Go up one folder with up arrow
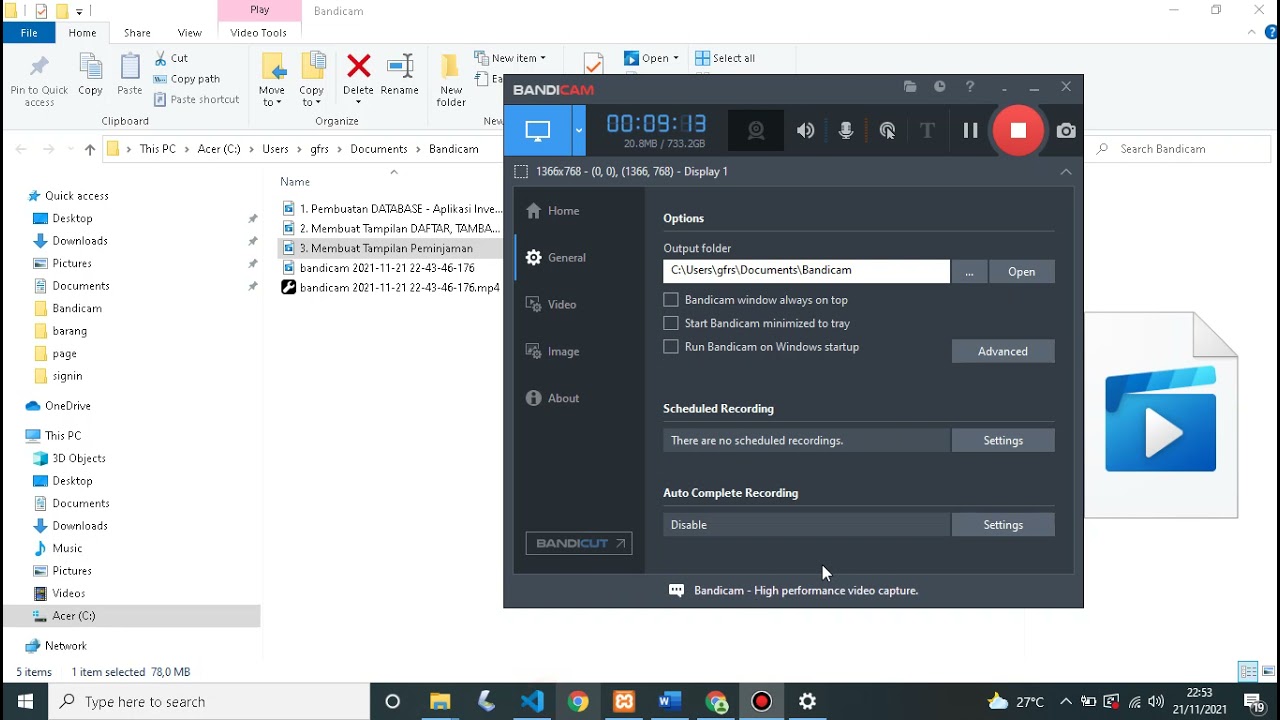 click(x=90, y=149)
